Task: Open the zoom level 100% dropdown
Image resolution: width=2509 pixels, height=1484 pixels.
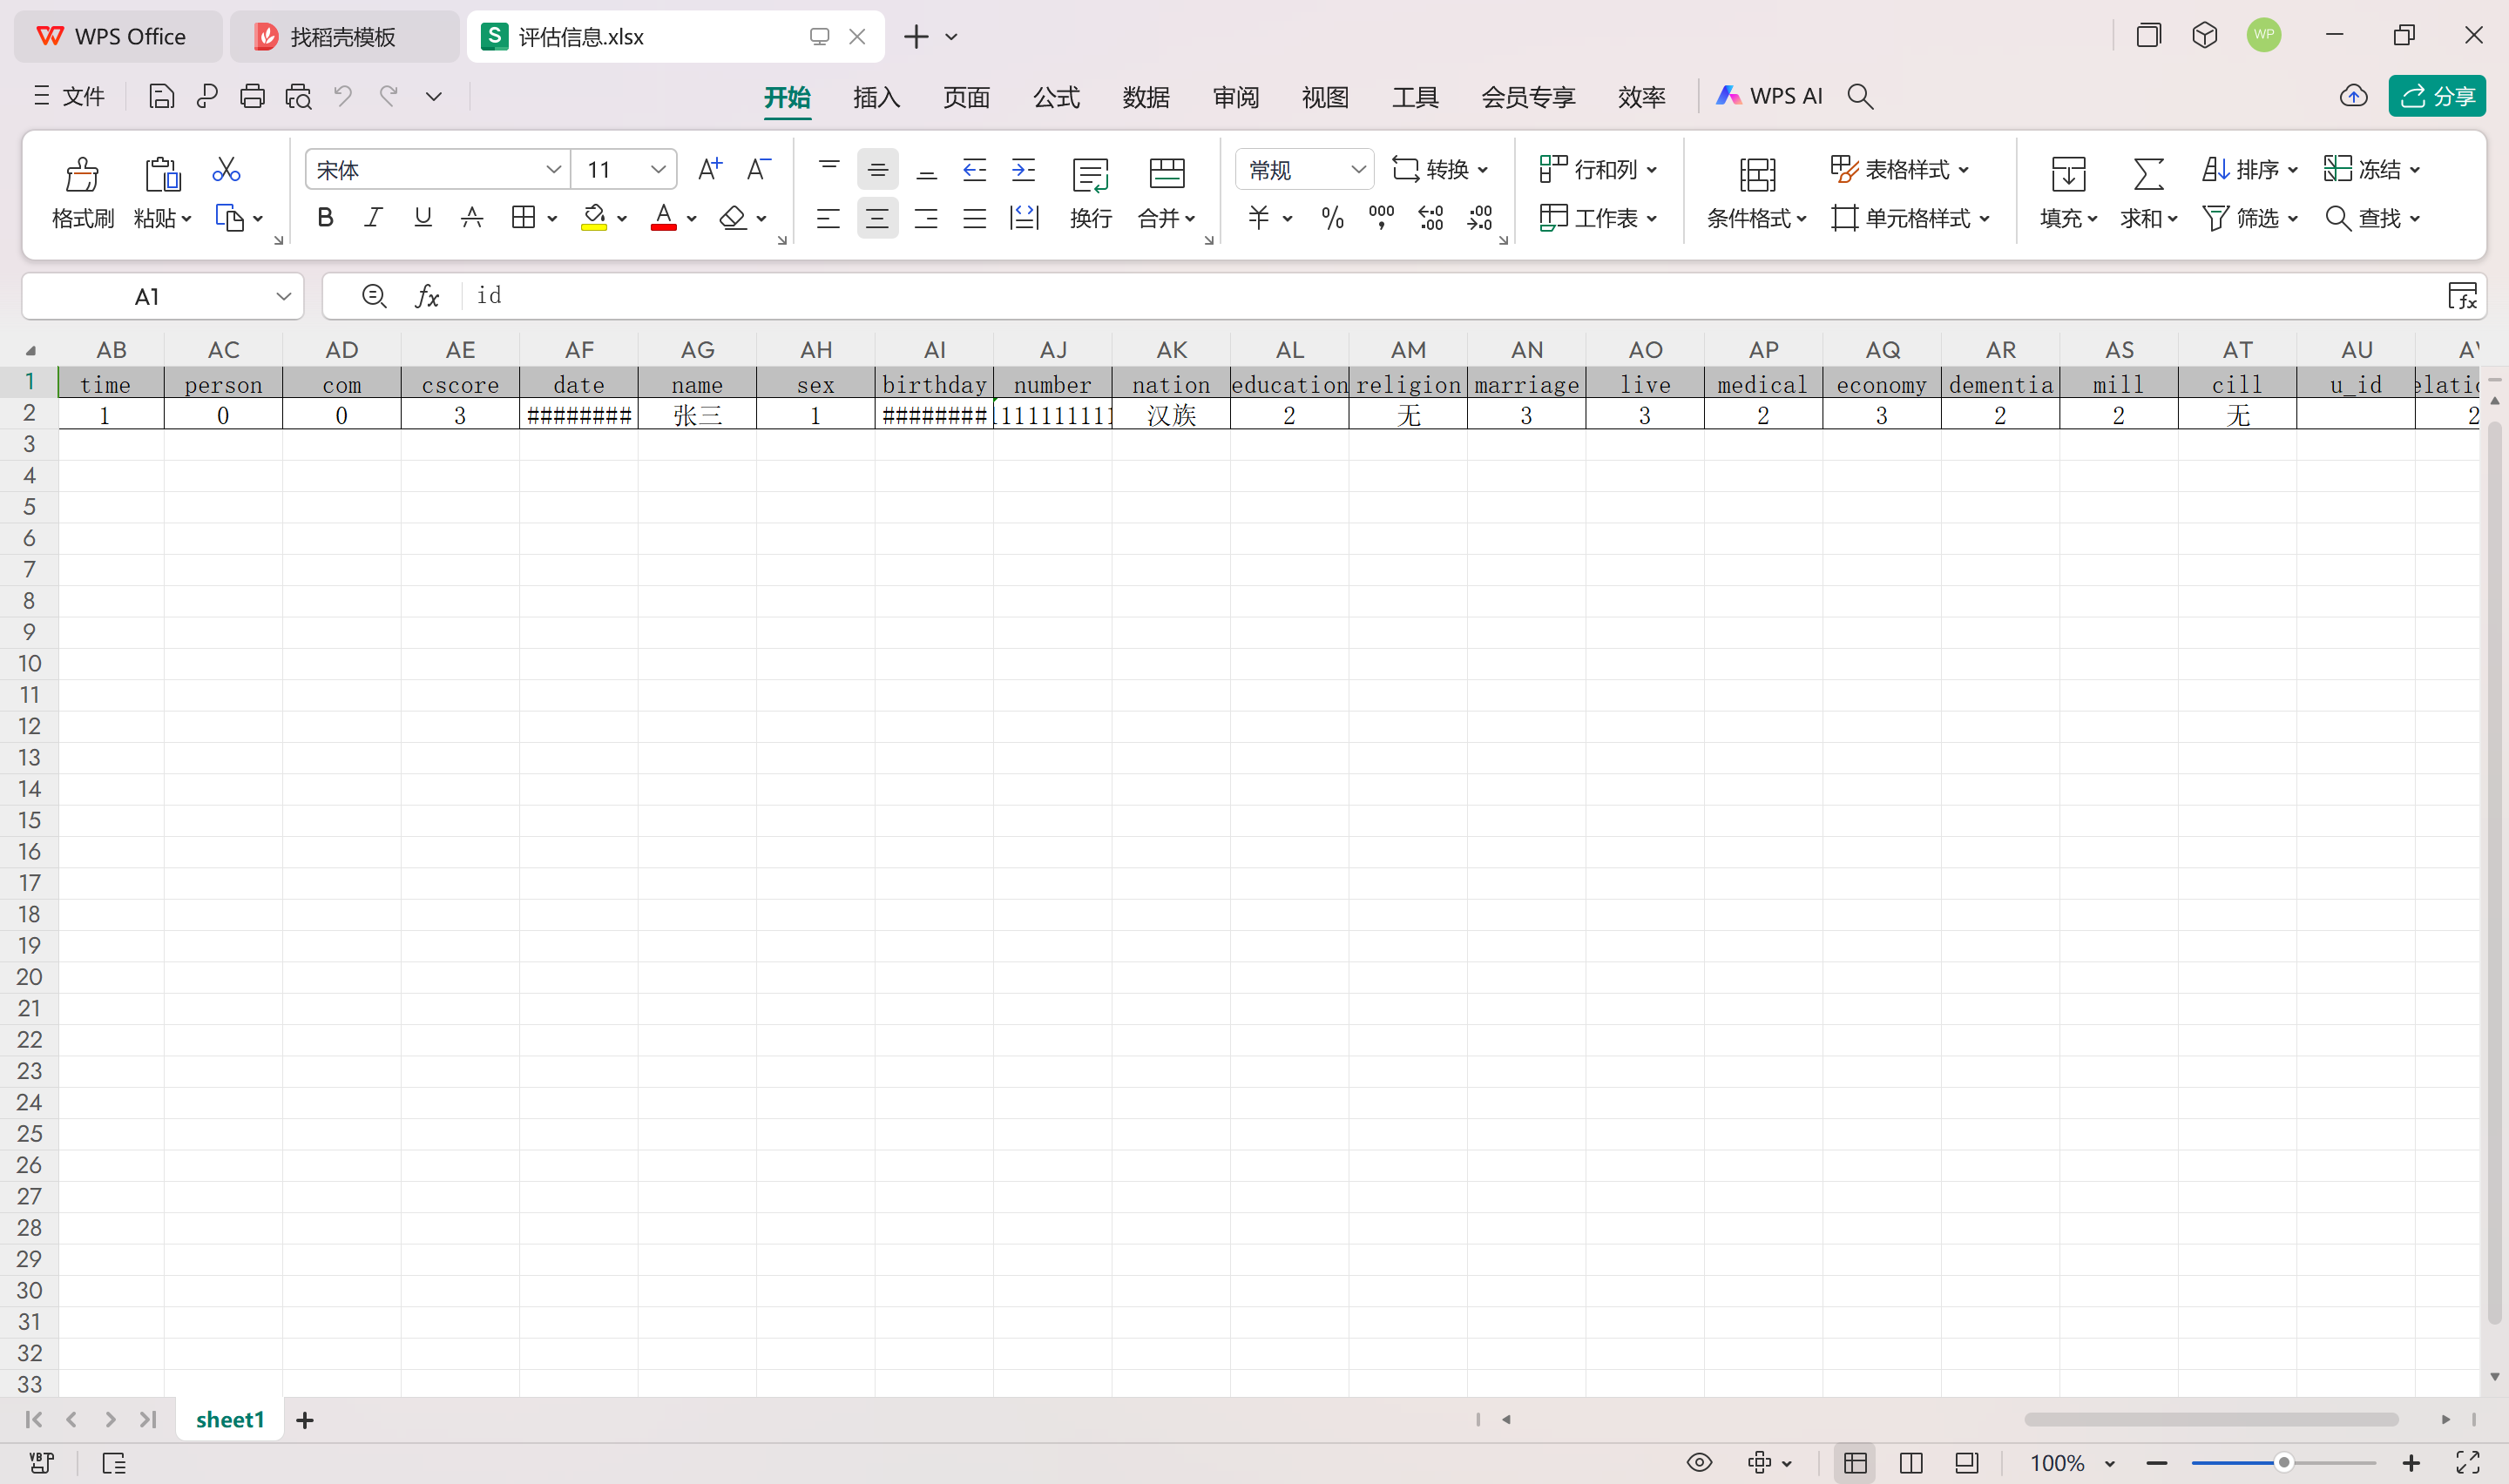Action: pos(2110,1463)
